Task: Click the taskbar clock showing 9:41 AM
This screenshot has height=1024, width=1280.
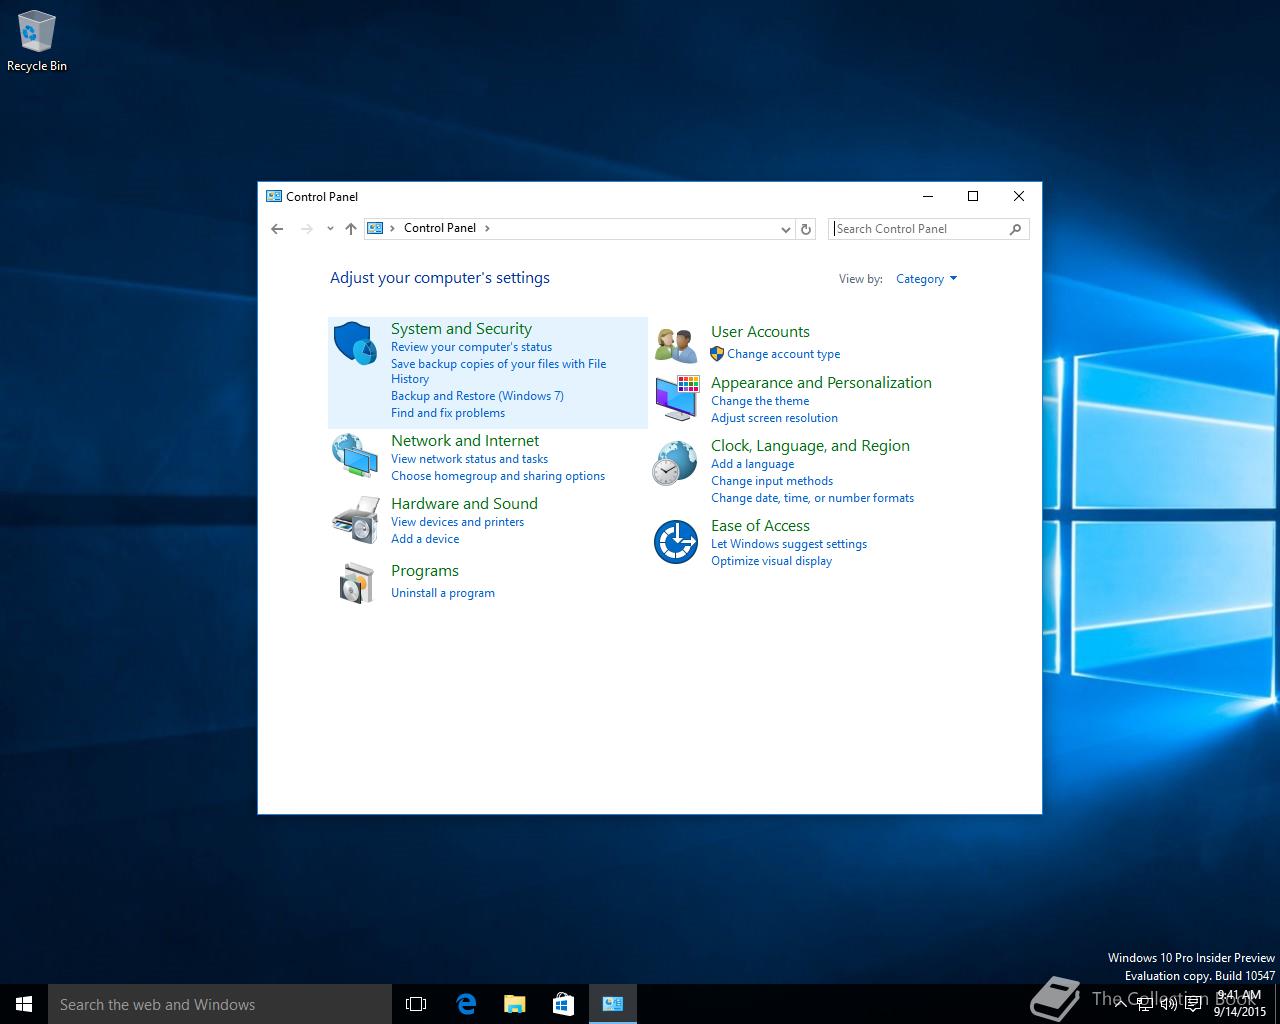Action: 1240,1004
